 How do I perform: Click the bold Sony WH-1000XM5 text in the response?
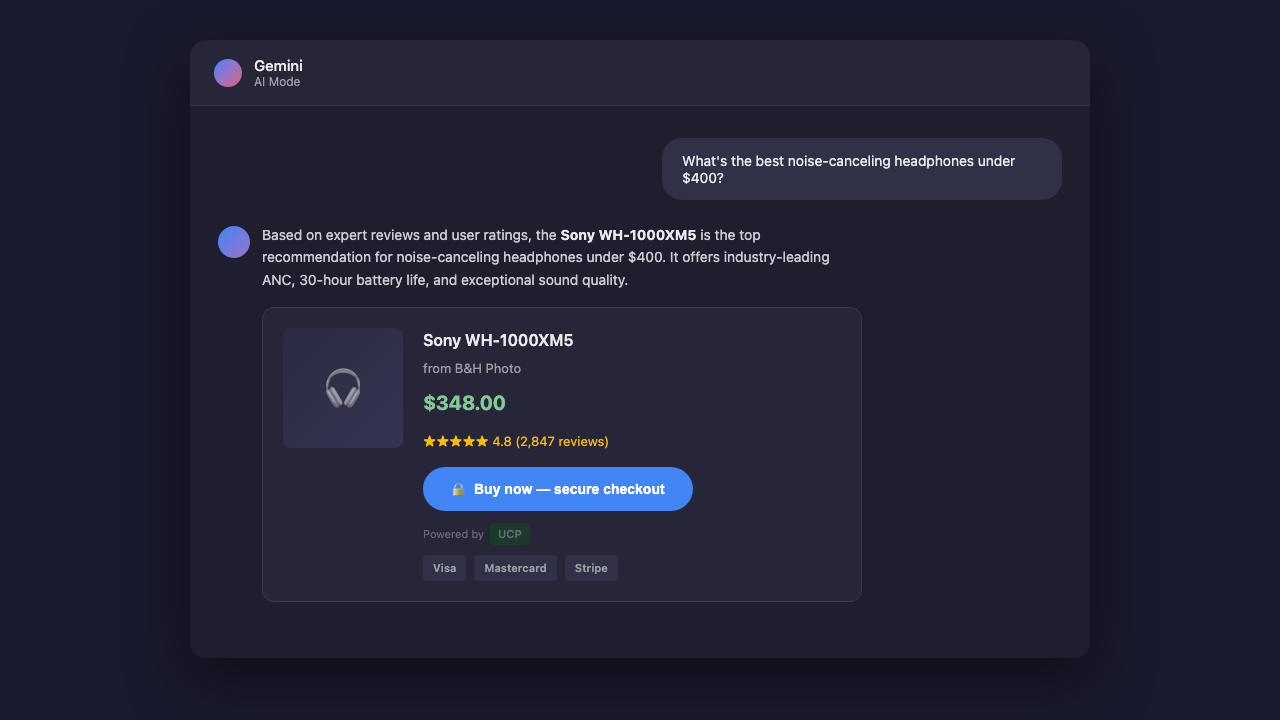click(x=630, y=234)
